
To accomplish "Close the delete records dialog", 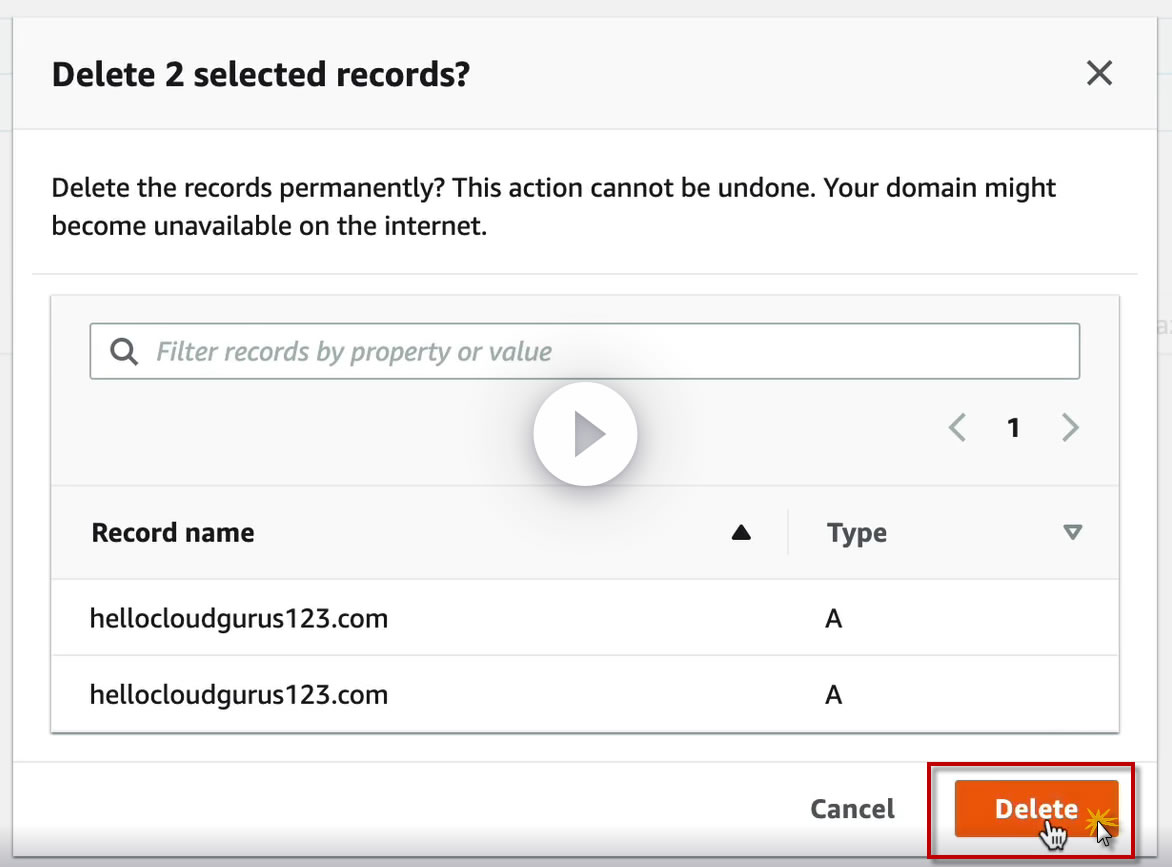I will tap(1099, 73).
